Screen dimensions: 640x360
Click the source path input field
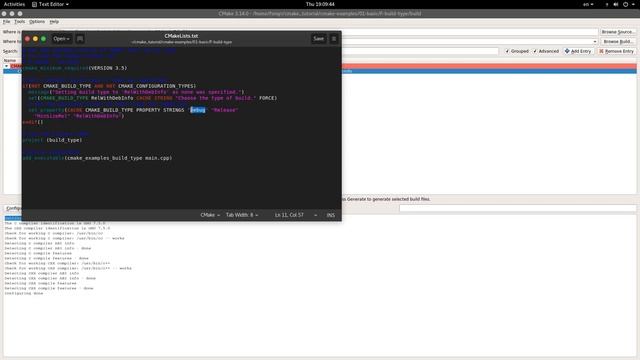(x=469, y=32)
